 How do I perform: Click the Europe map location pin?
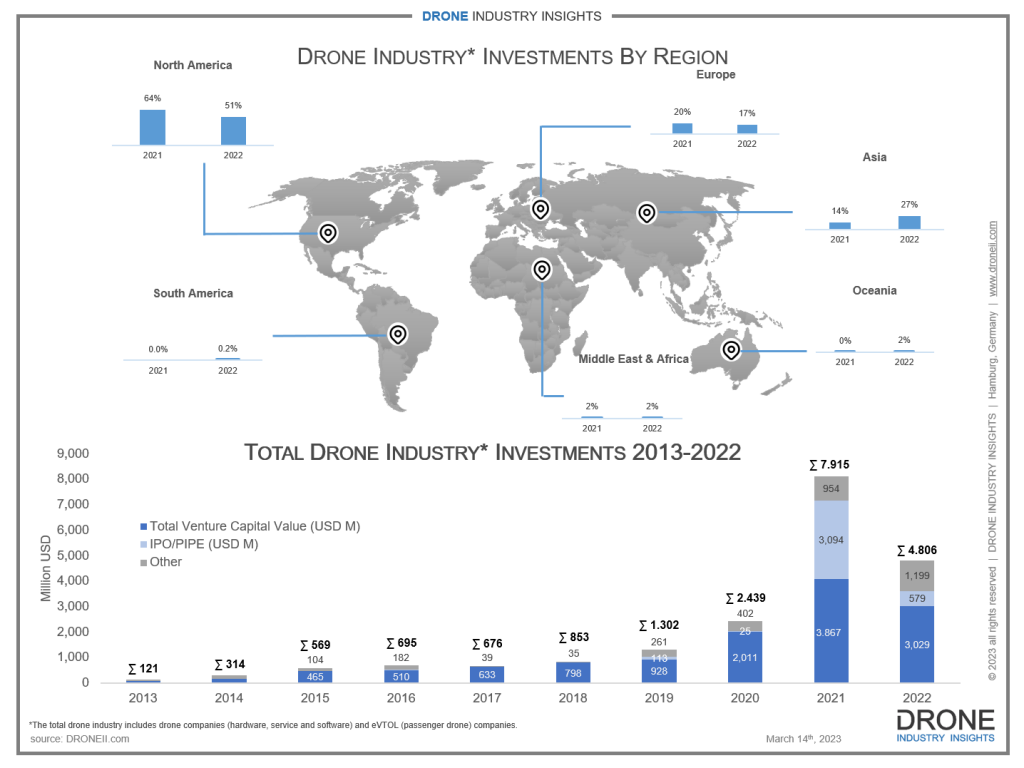click(540, 210)
